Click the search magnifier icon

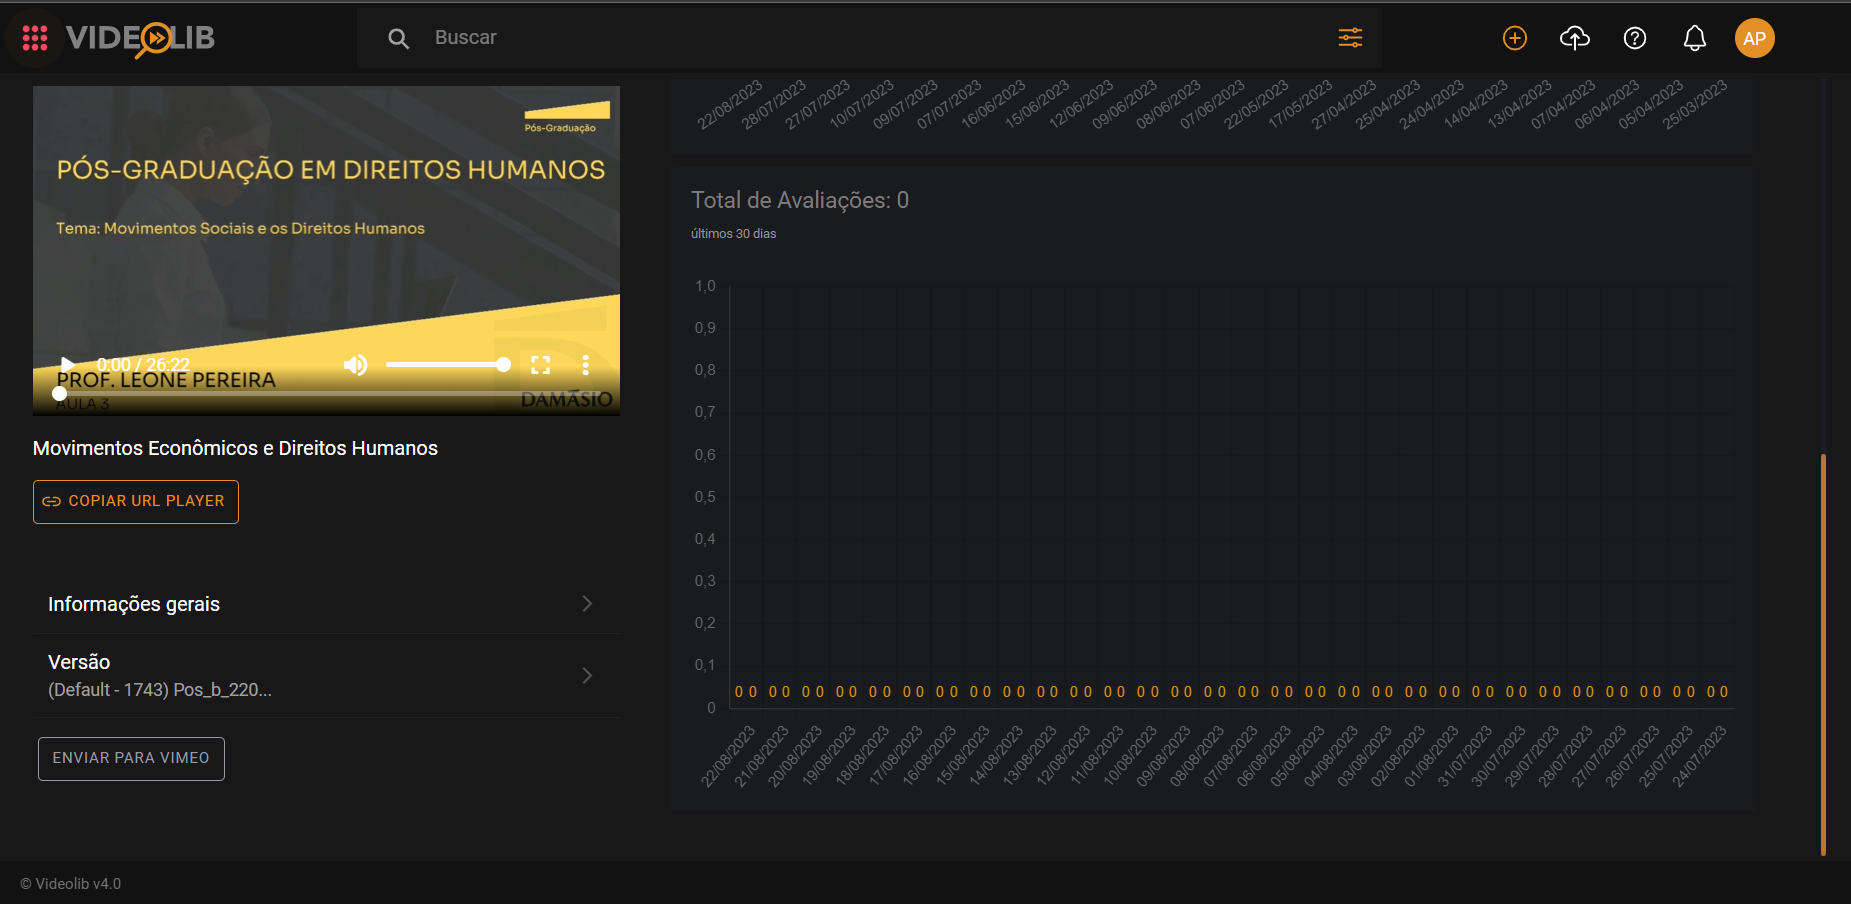398,38
